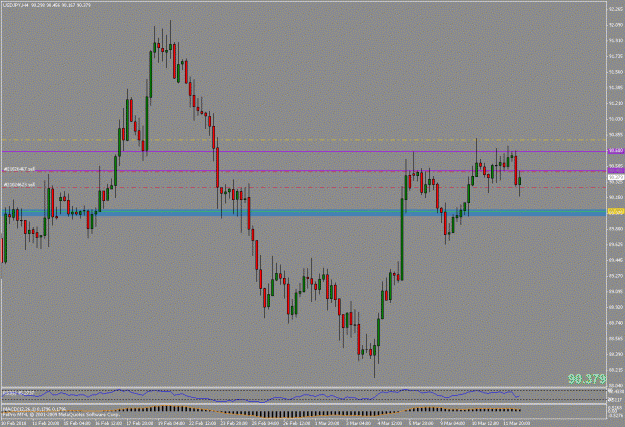Click the 15 Feb 04:00 time label
Screen dimensions: 625x427
tap(76, 423)
